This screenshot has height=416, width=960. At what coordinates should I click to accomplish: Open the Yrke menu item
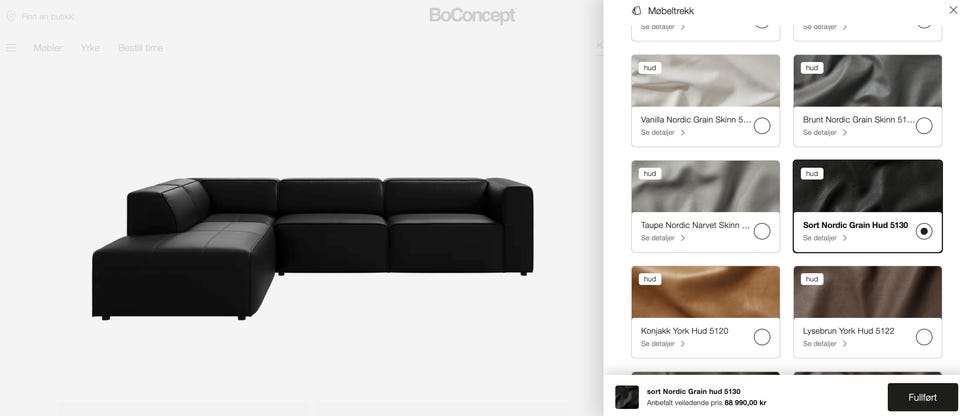(90, 48)
